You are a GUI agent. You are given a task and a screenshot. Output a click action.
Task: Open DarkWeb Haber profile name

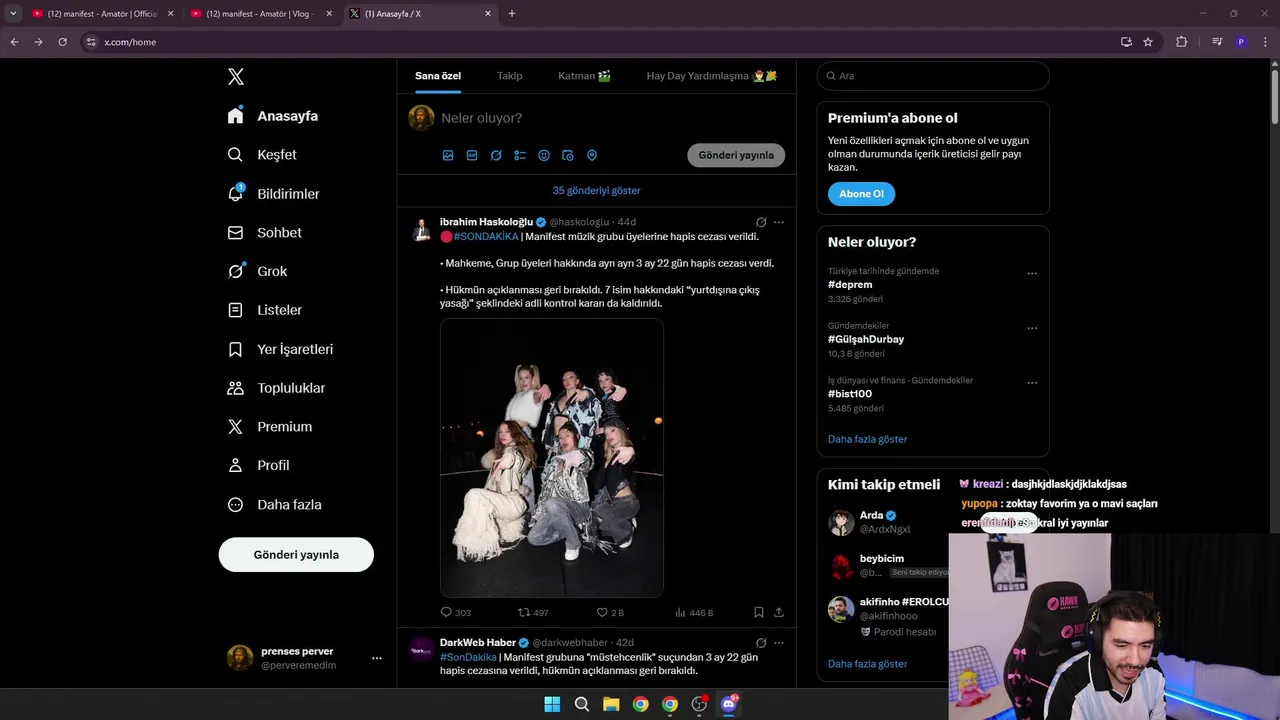[x=478, y=643]
